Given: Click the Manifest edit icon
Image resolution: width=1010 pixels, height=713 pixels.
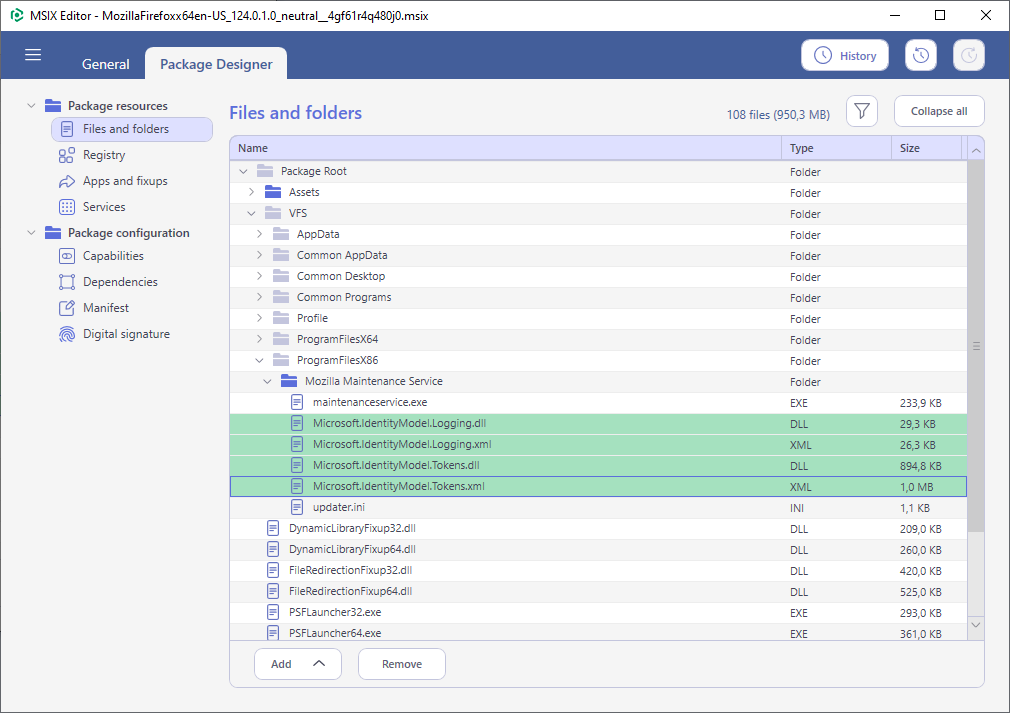Looking at the screenshot, I should click(x=66, y=308).
